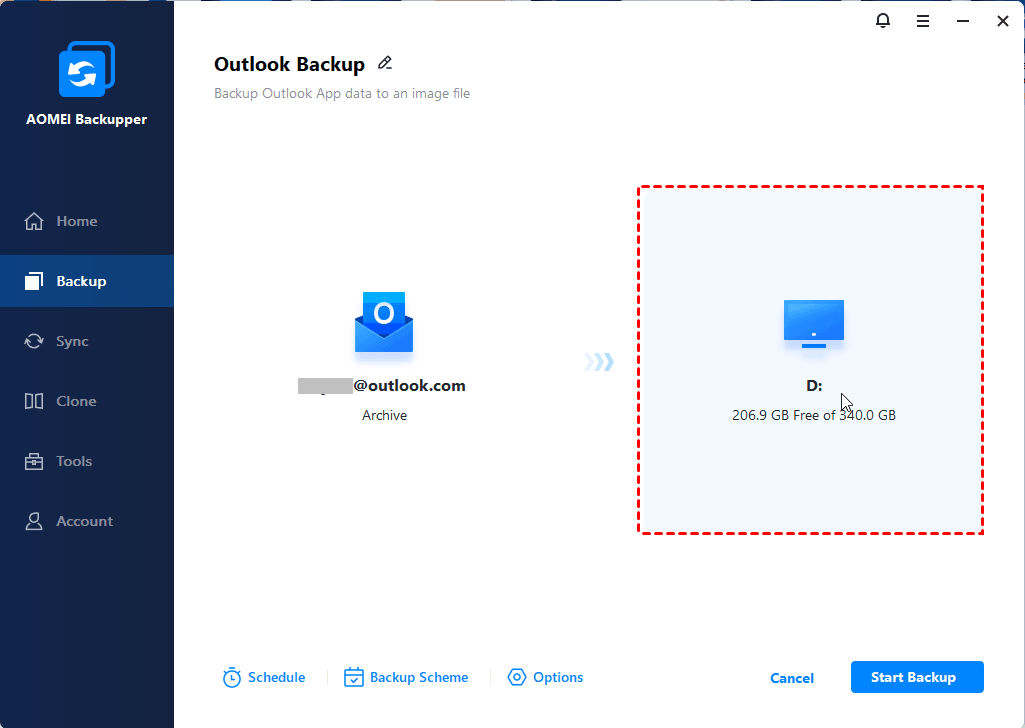The height and width of the screenshot is (728, 1025).
Task: Click the Account person icon
Action: click(34, 521)
